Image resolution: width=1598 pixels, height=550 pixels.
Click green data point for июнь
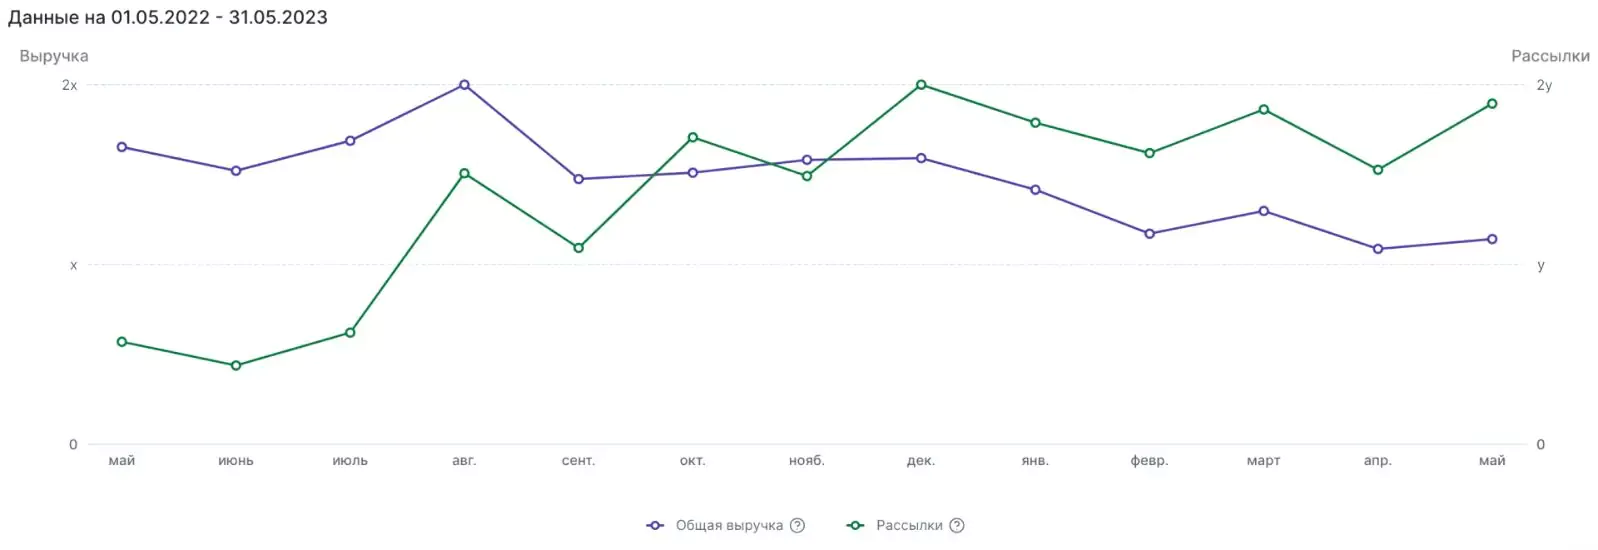[236, 366]
